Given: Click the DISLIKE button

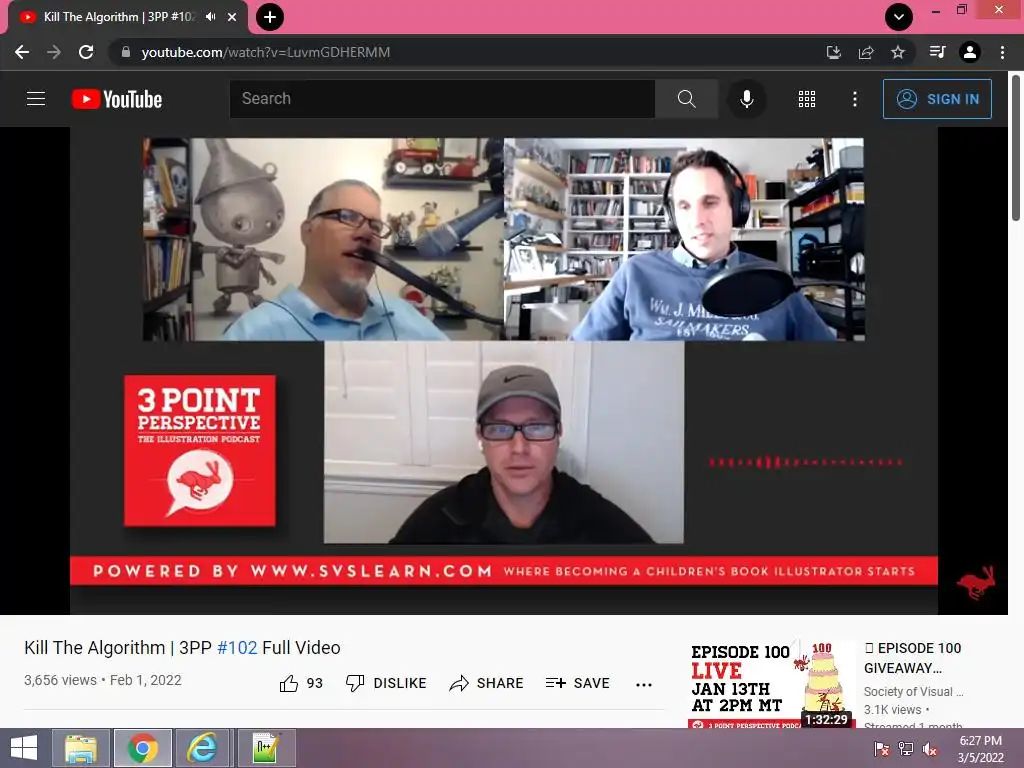Looking at the screenshot, I should coord(386,683).
